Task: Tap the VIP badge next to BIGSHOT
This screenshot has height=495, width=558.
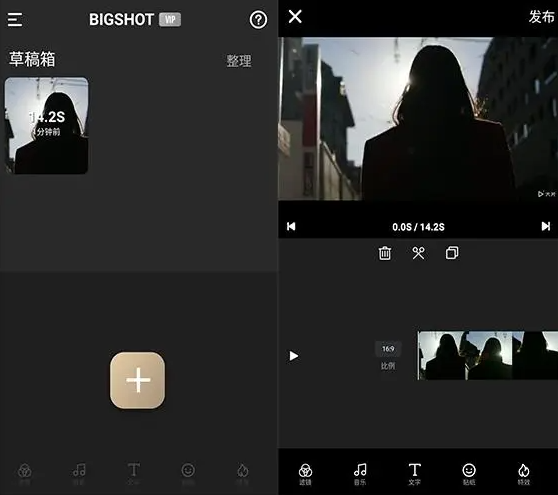Action: pyautogui.click(x=170, y=19)
